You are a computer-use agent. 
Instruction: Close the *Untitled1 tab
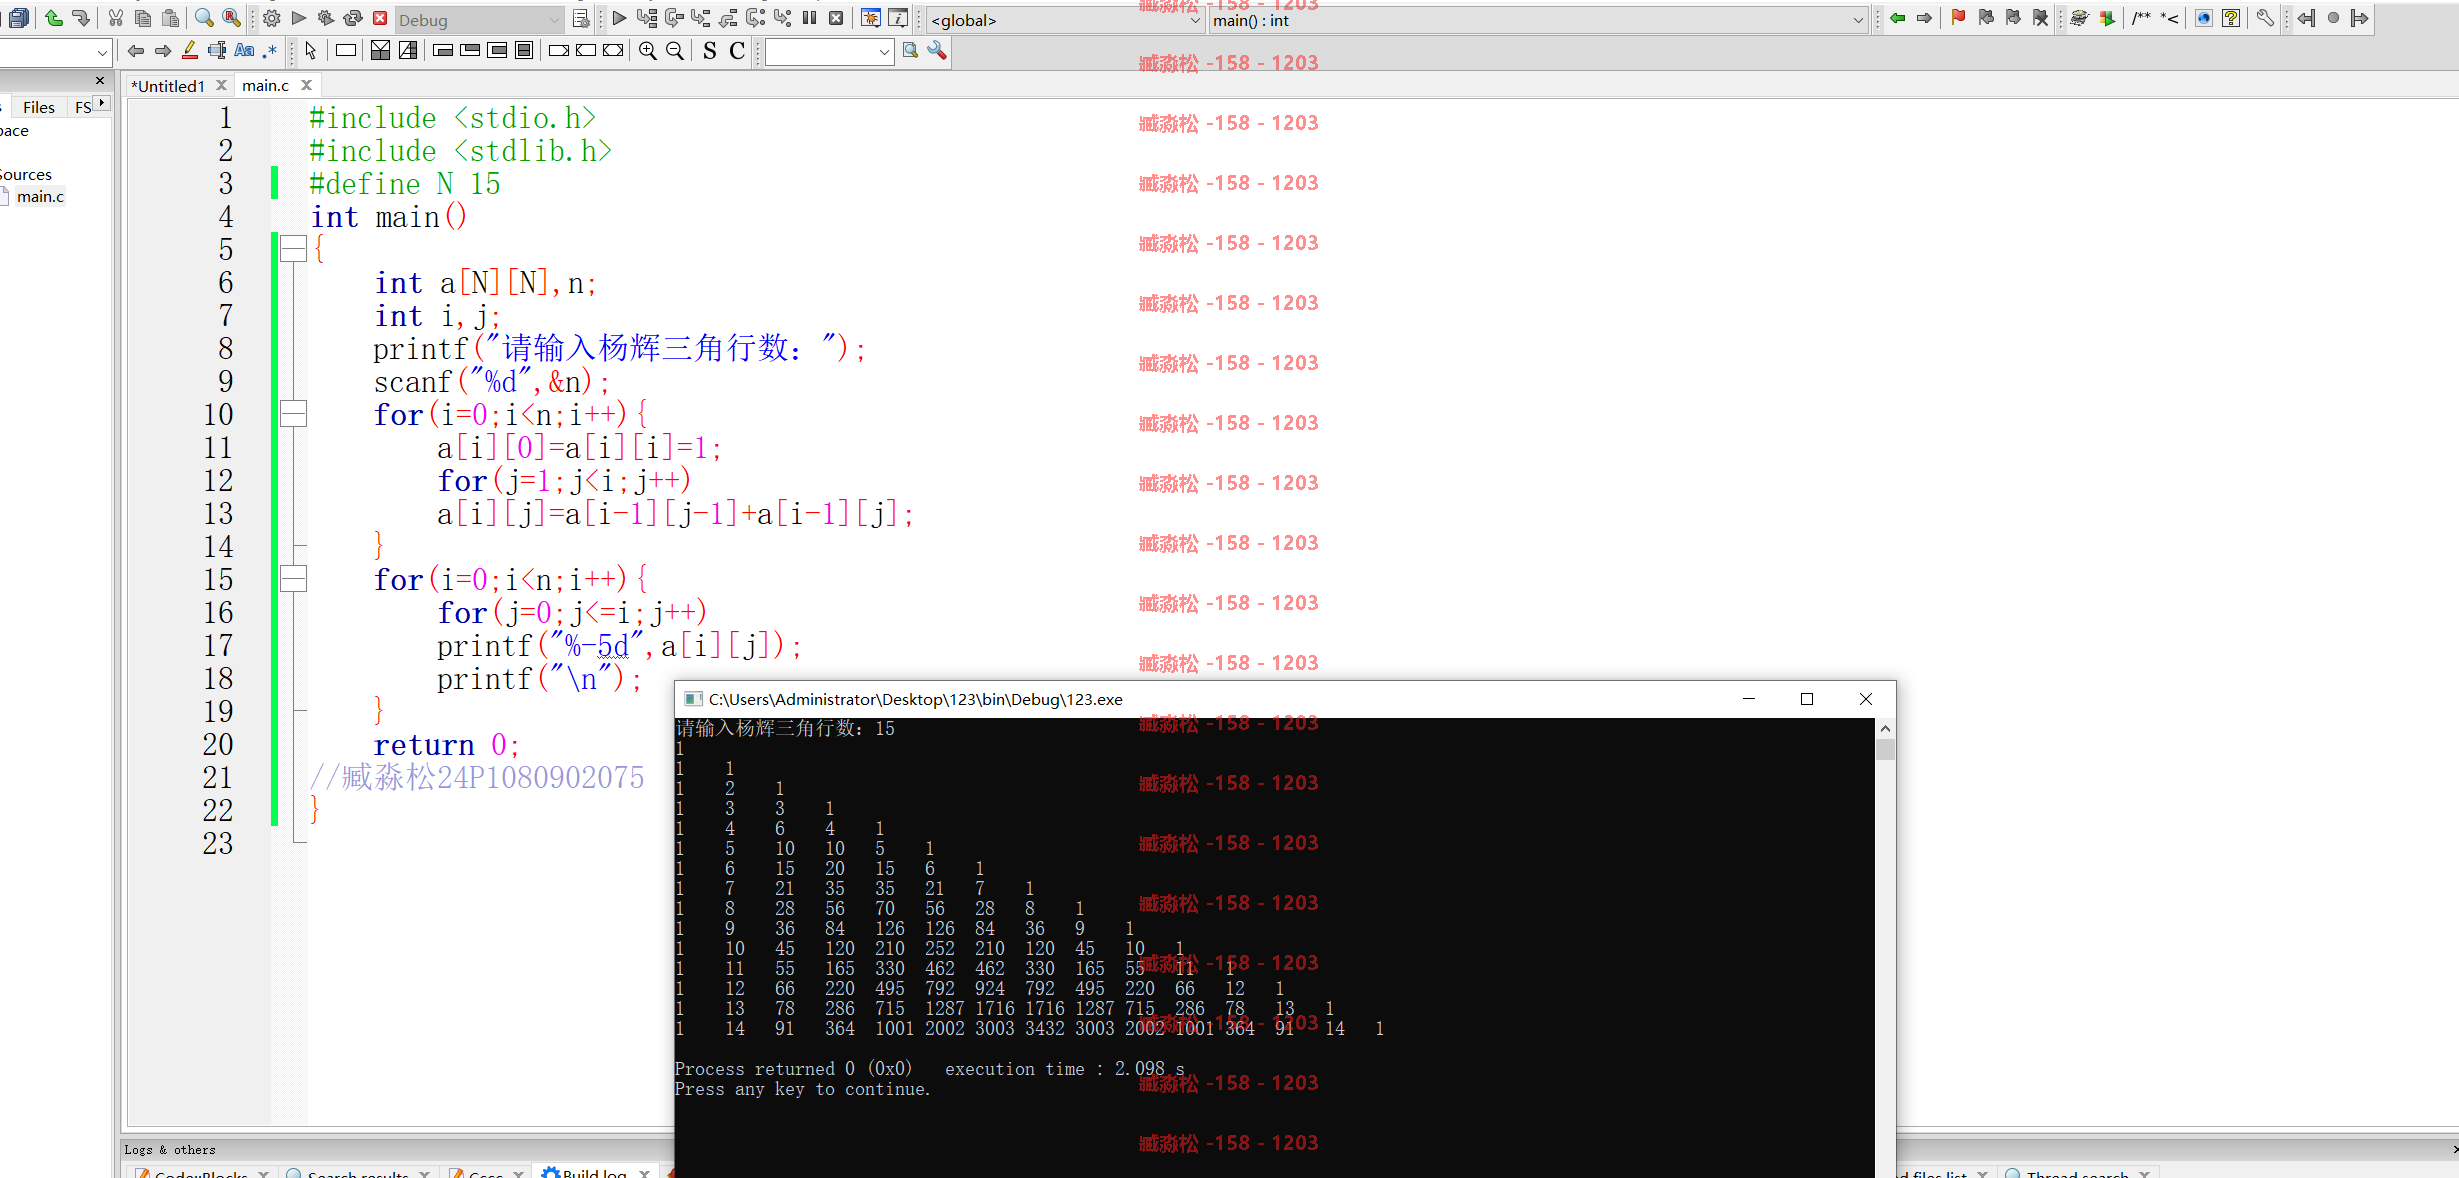(x=222, y=86)
